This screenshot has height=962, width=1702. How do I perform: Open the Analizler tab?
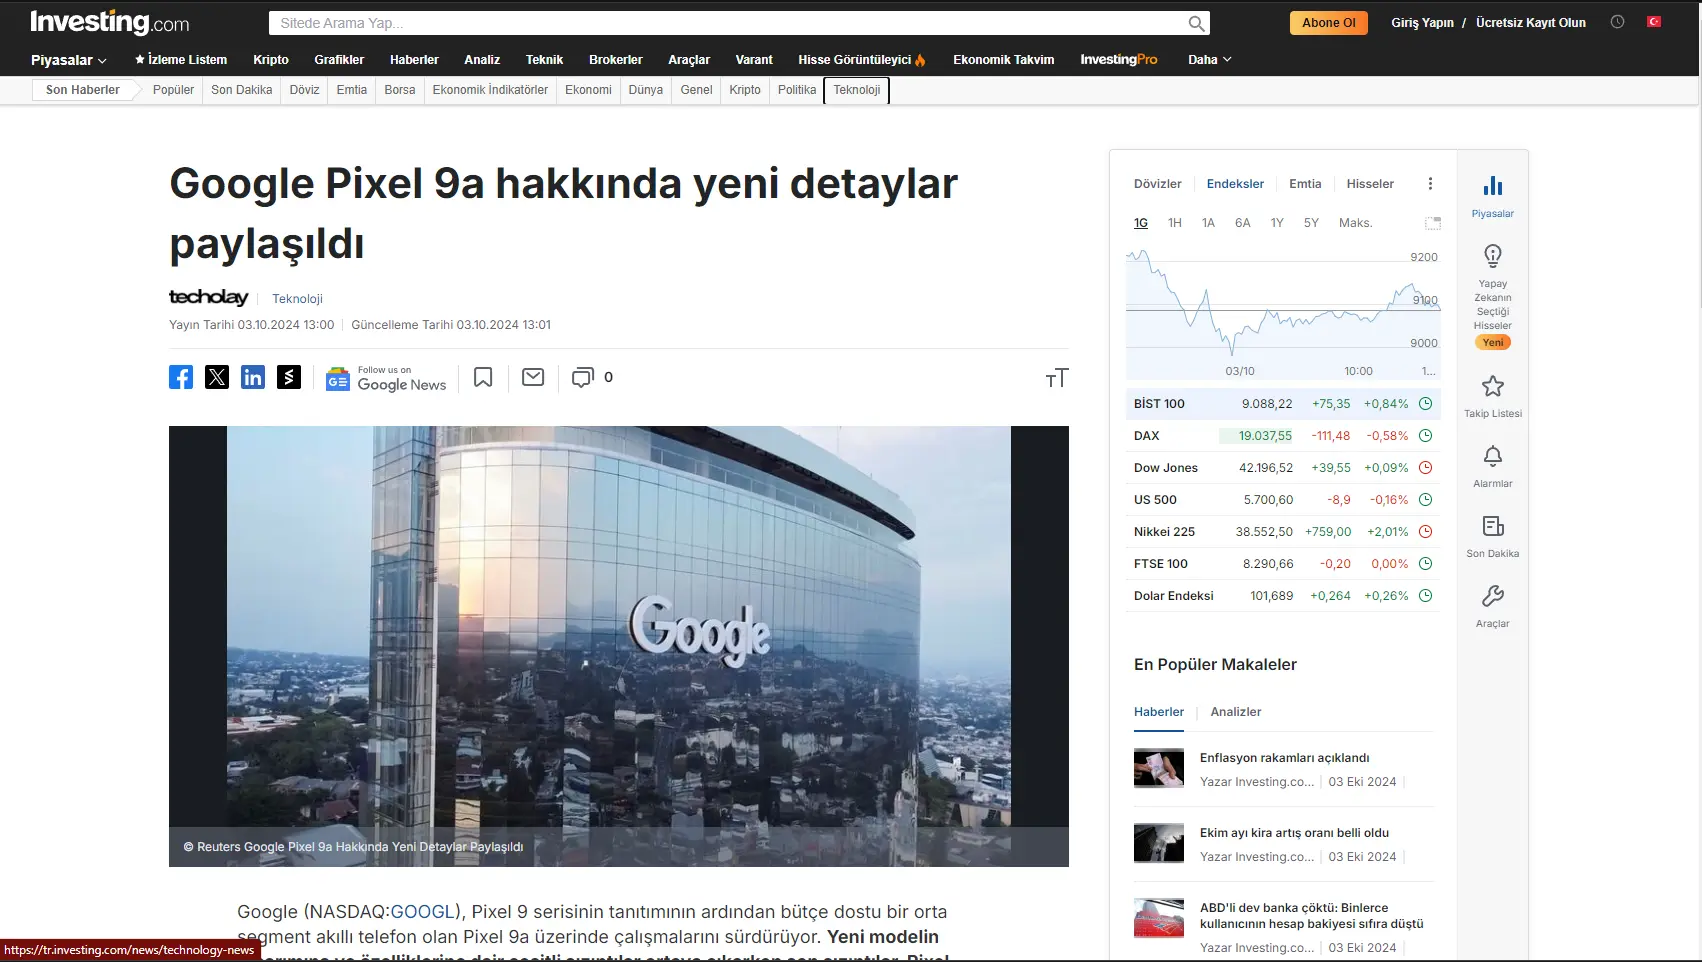click(1236, 712)
